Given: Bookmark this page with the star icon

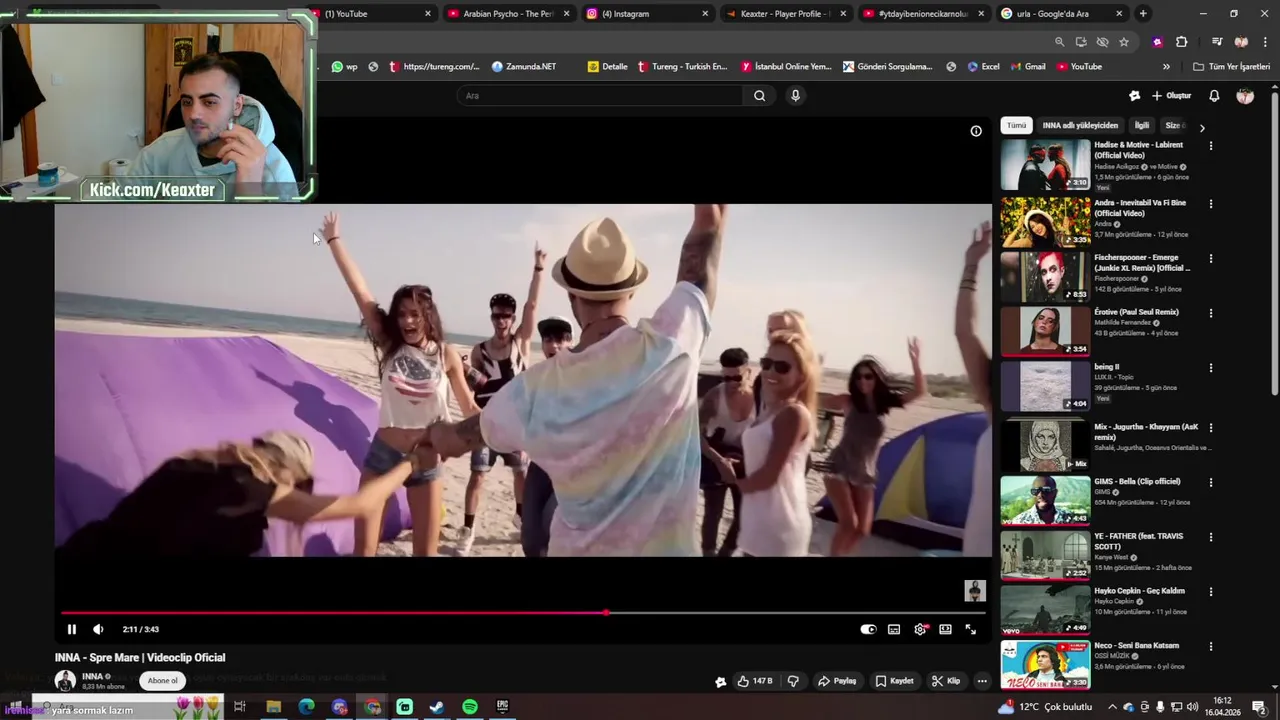Looking at the screenshot, I should coord(1124,42).
